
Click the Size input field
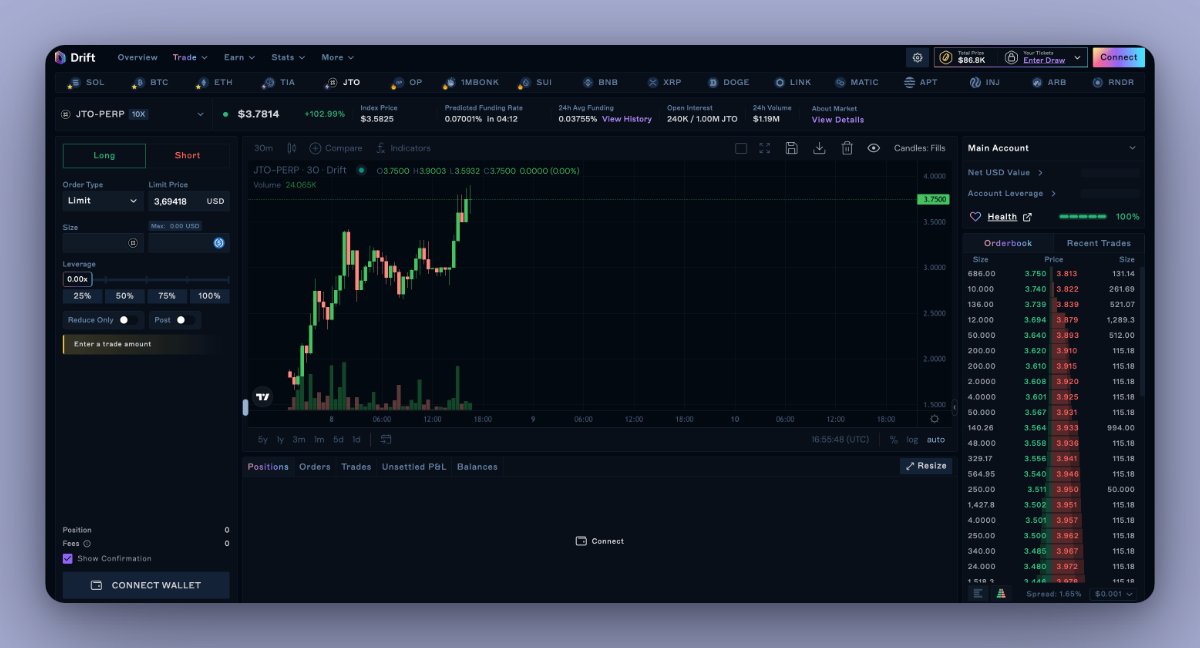coord(104,243)
